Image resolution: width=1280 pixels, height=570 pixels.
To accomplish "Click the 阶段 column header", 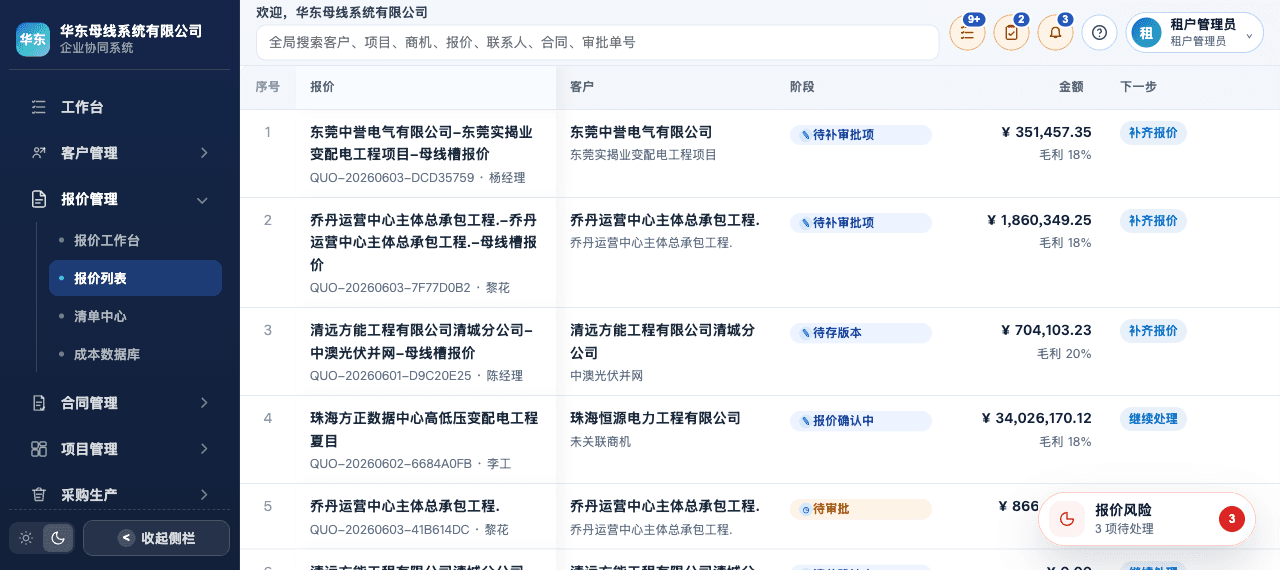I will coord(802,87).
